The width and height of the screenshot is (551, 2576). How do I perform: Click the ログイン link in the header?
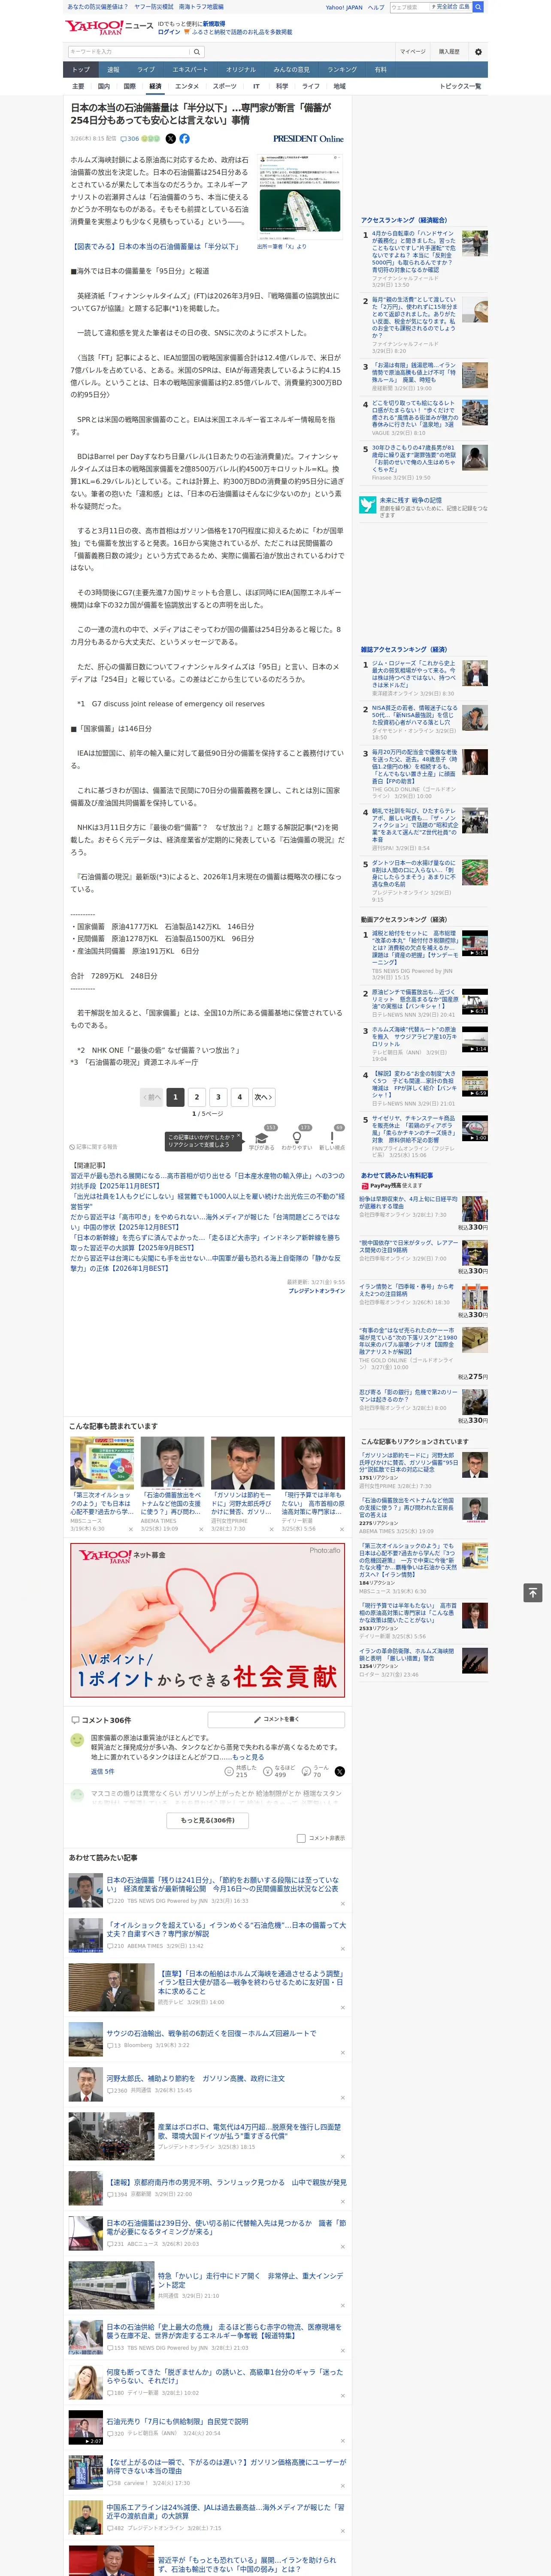coord(169,32)
